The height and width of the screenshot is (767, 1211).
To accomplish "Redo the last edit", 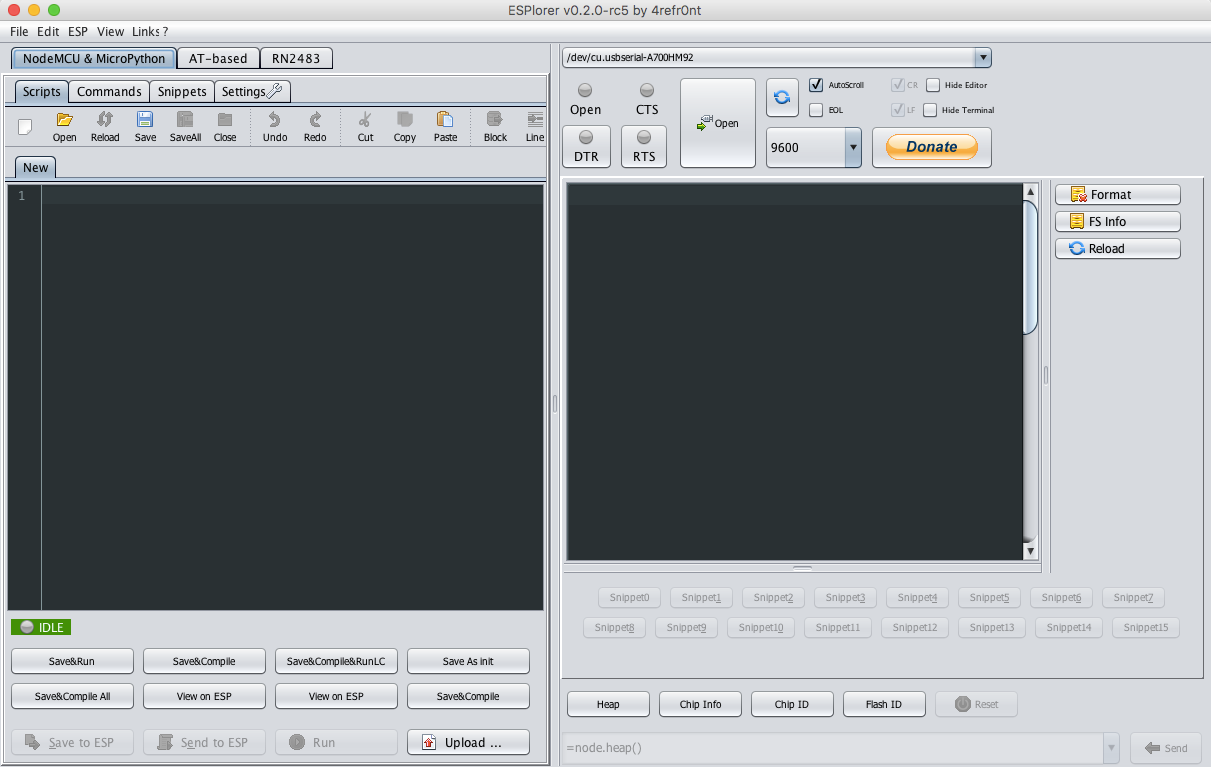I will pyautogui.click(x=315, y=127).
